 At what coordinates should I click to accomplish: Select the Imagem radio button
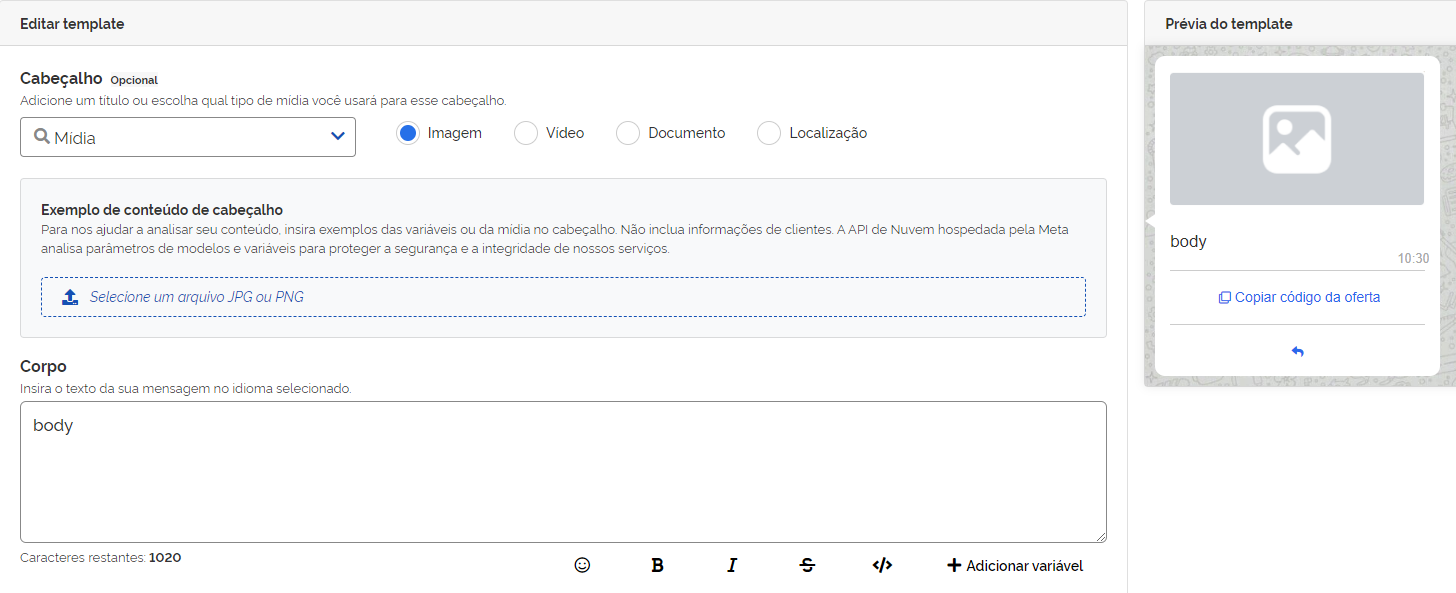tap(407, 133)
